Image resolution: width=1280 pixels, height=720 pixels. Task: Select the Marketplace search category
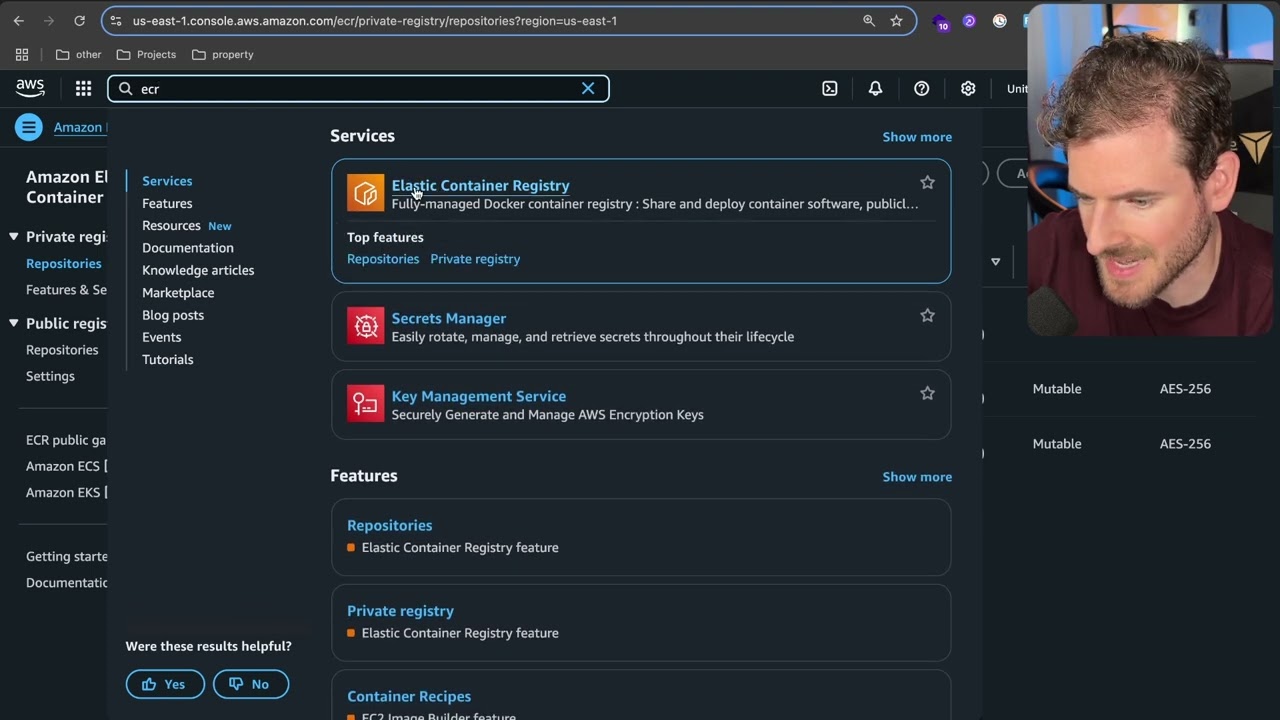[x=178, y=292]
